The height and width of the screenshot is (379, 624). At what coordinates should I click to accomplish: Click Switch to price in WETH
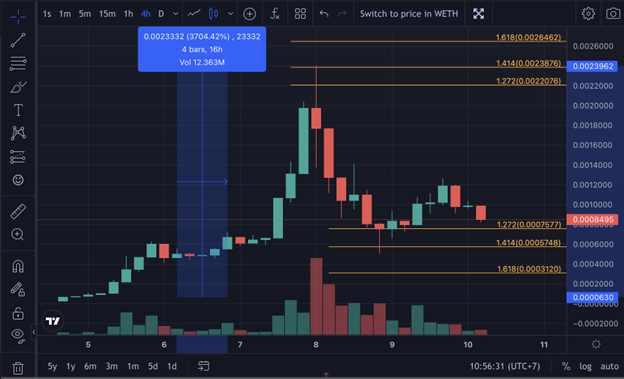pyautogui.click(x=409, y=14)
